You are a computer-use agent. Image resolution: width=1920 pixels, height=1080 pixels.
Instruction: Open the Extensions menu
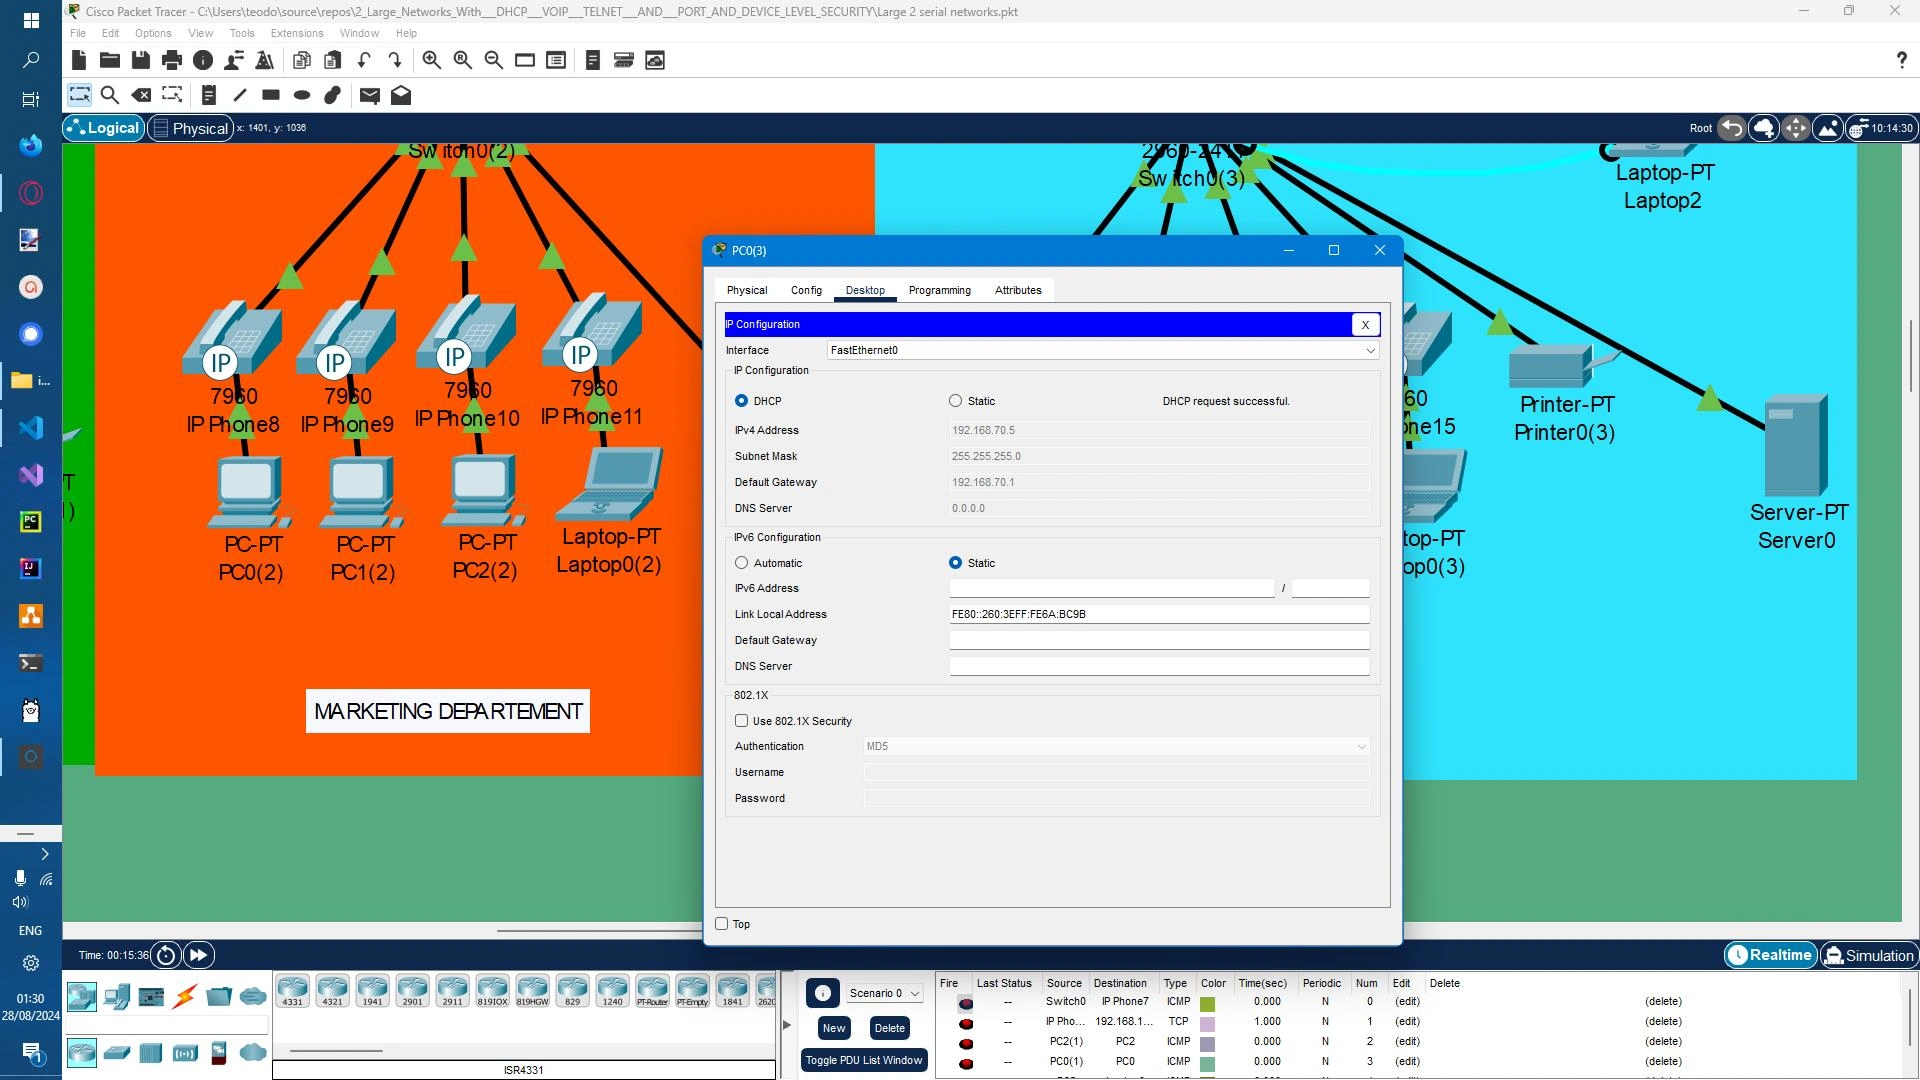tap(297, 33)
